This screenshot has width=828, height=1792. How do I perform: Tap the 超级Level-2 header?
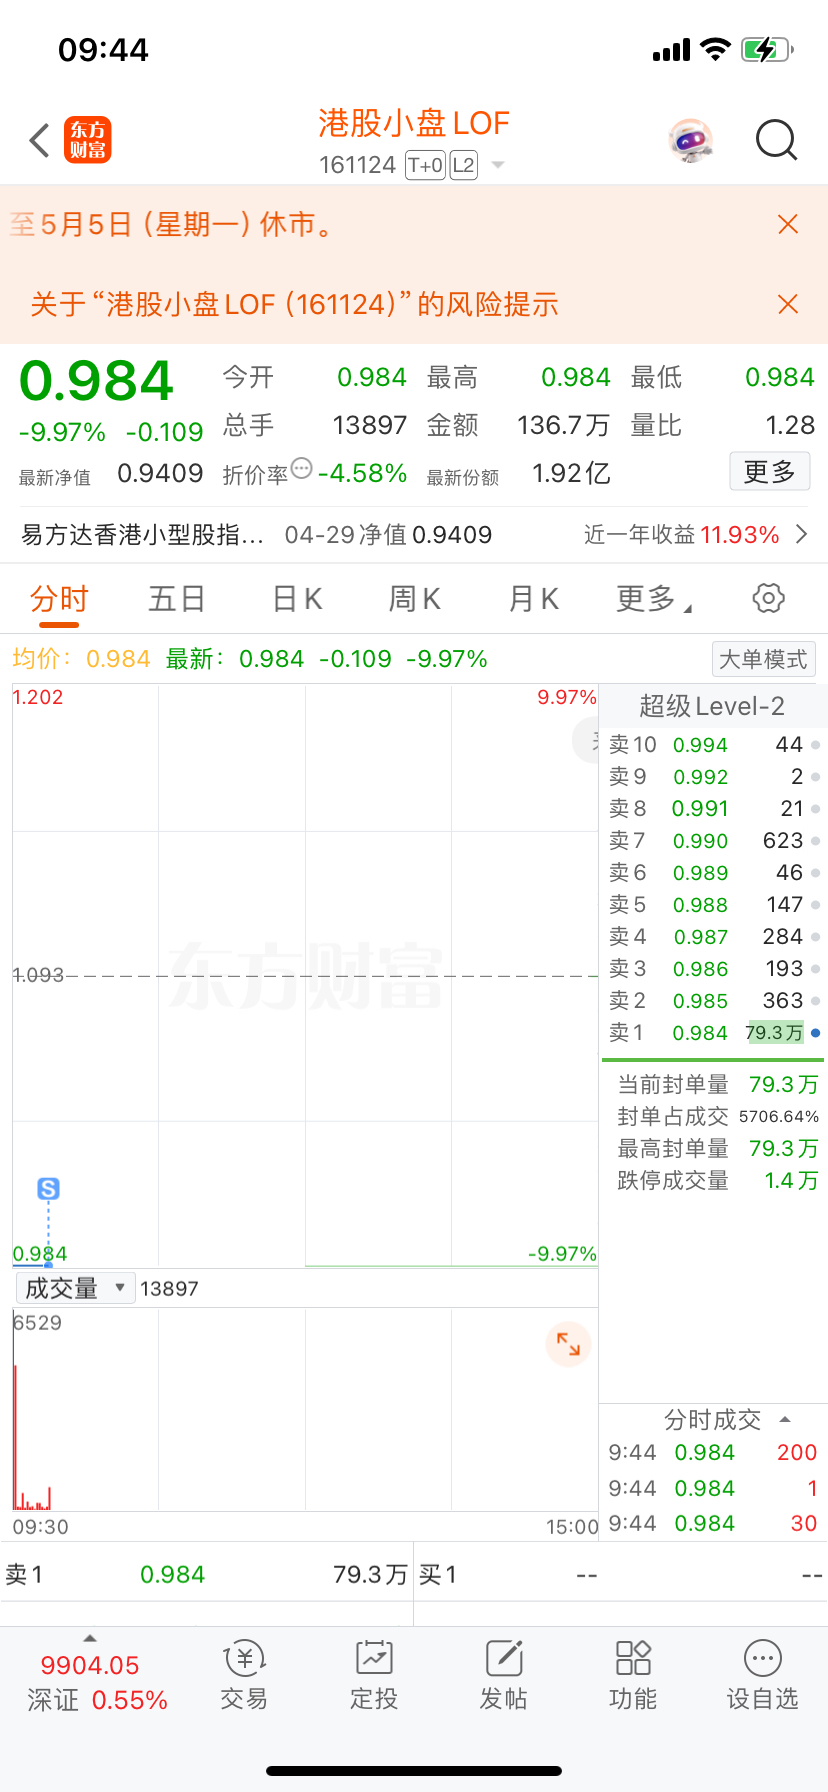pos(712,706)
